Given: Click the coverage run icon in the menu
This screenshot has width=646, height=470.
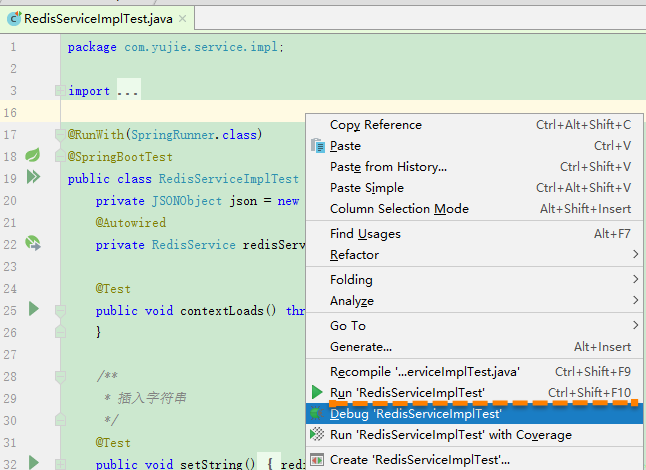Looking at the screenshot, I should [x=317, y=434].
